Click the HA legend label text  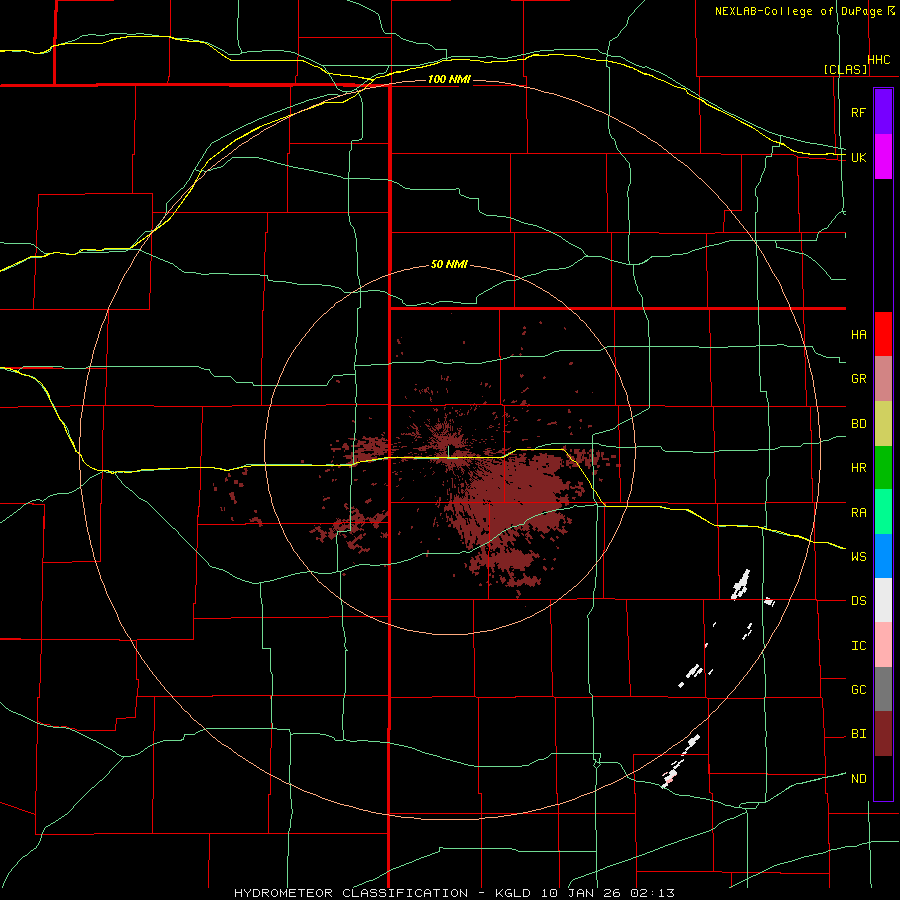pyautogui.click(x=859, y=334)
